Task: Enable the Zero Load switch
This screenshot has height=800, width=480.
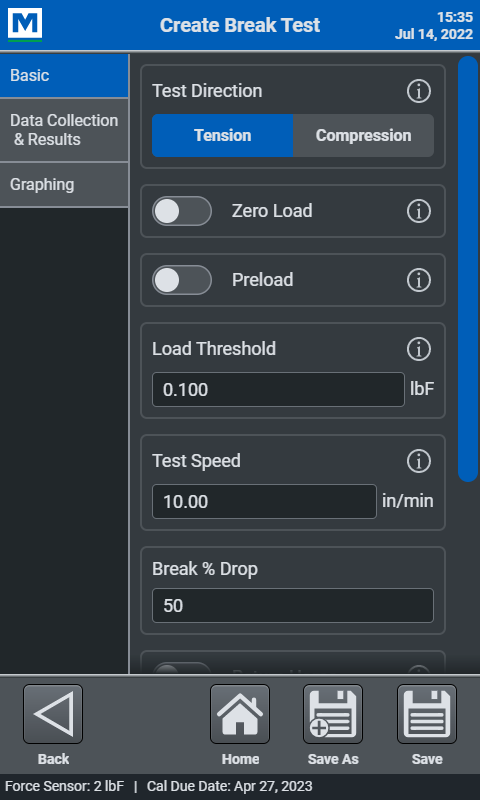Action: tap(182, 211)
